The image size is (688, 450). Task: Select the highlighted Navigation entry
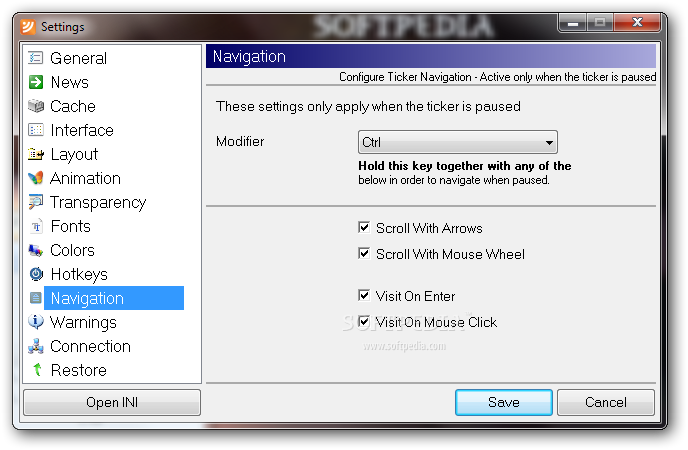click(x=114, y=298)
